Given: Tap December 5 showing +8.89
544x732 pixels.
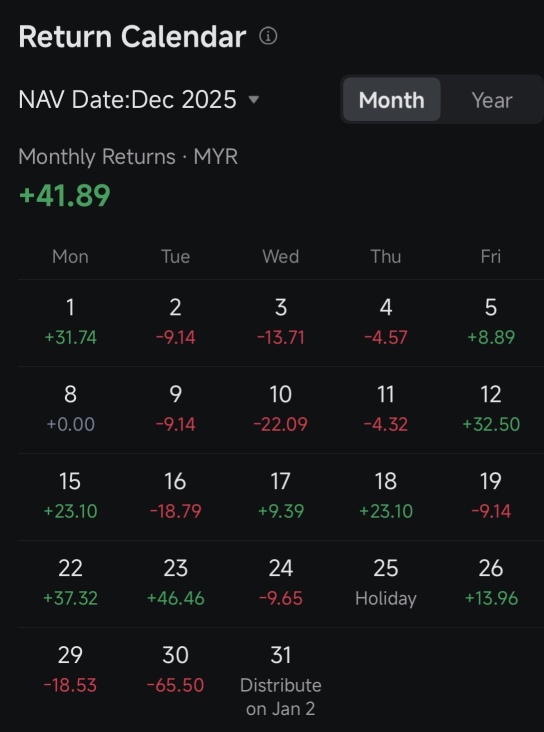Looking at the screenshot, I should 491,323.
